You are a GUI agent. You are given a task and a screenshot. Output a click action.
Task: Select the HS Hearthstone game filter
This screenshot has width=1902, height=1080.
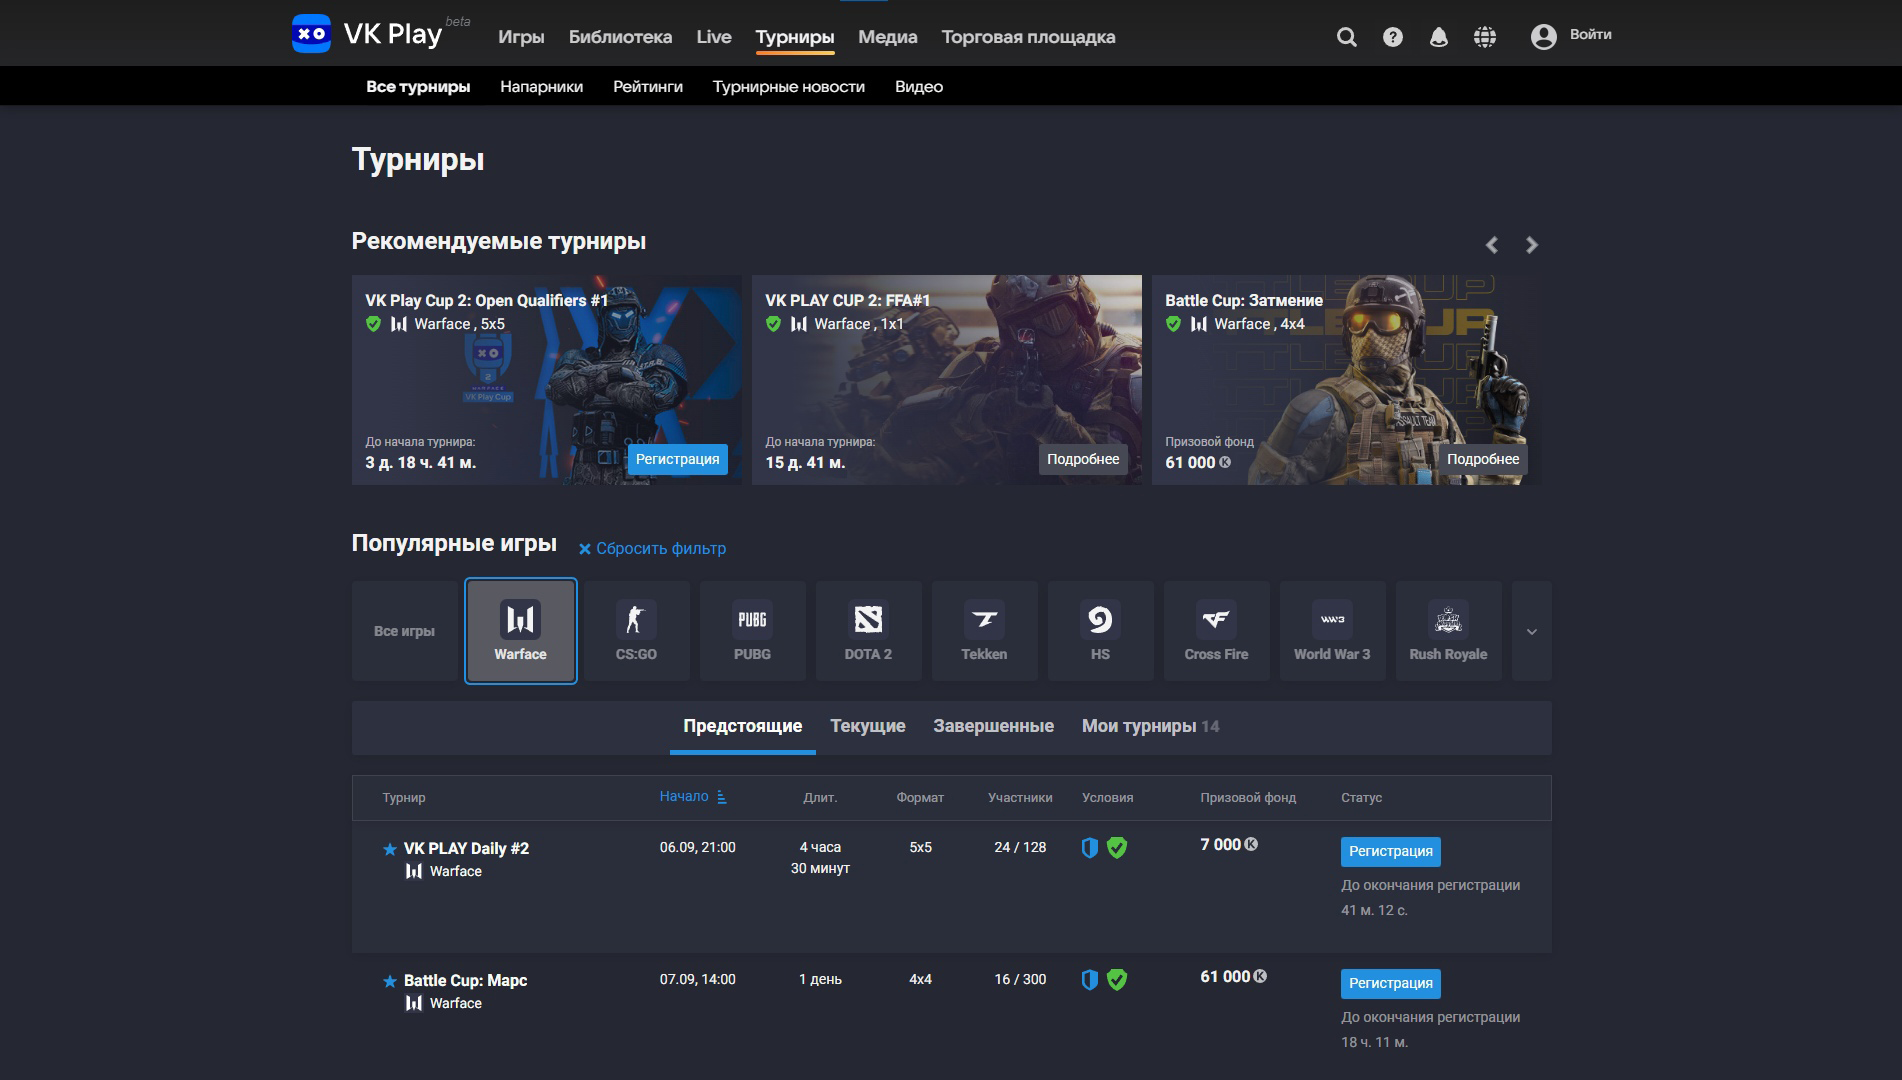coord(1100,631)
